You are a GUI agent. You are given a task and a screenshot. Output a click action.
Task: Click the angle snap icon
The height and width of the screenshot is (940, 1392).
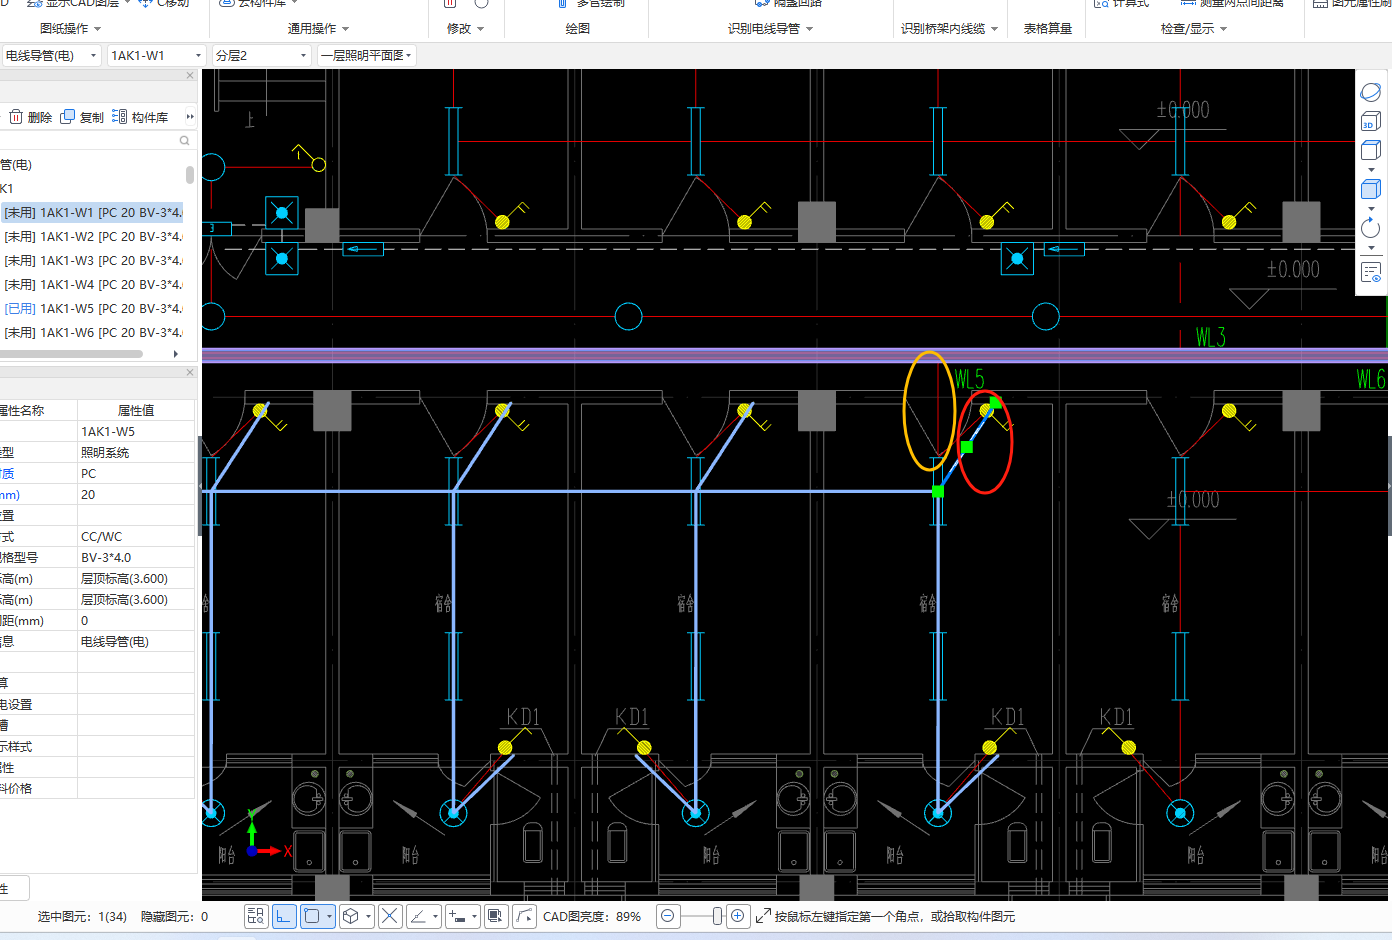pos(419,916)
